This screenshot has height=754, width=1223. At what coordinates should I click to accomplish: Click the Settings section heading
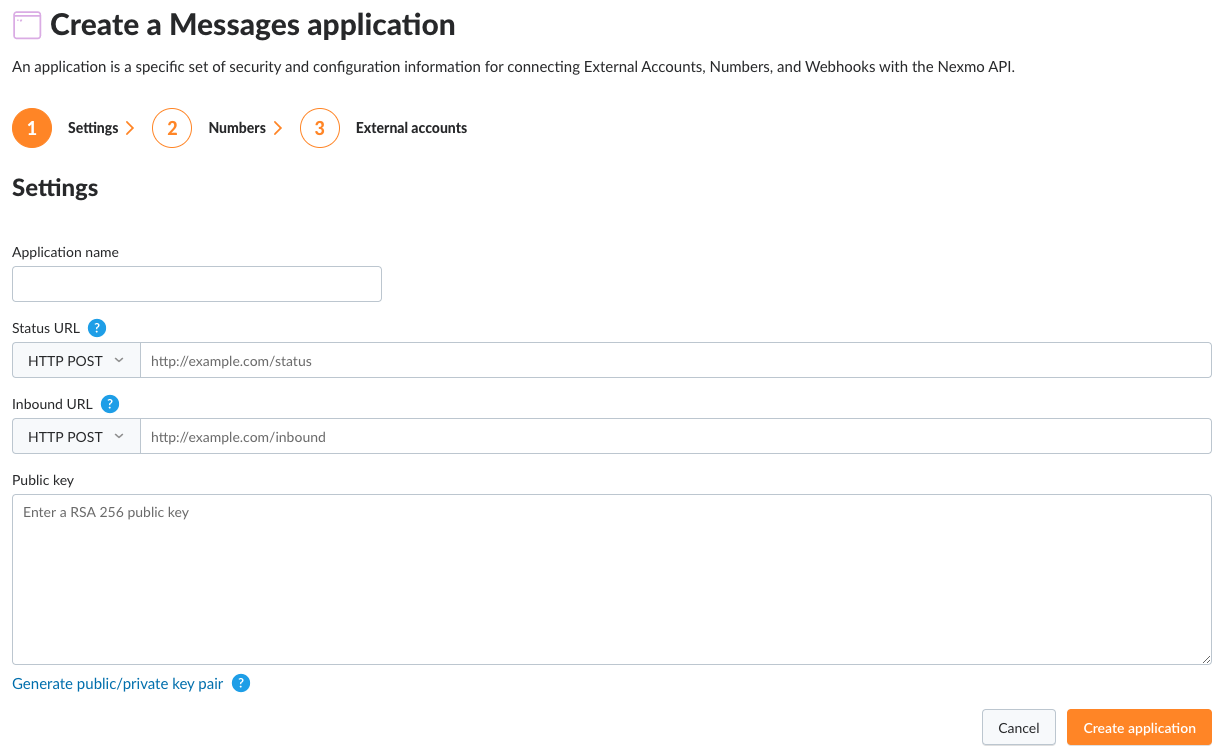tap(55, 188)
